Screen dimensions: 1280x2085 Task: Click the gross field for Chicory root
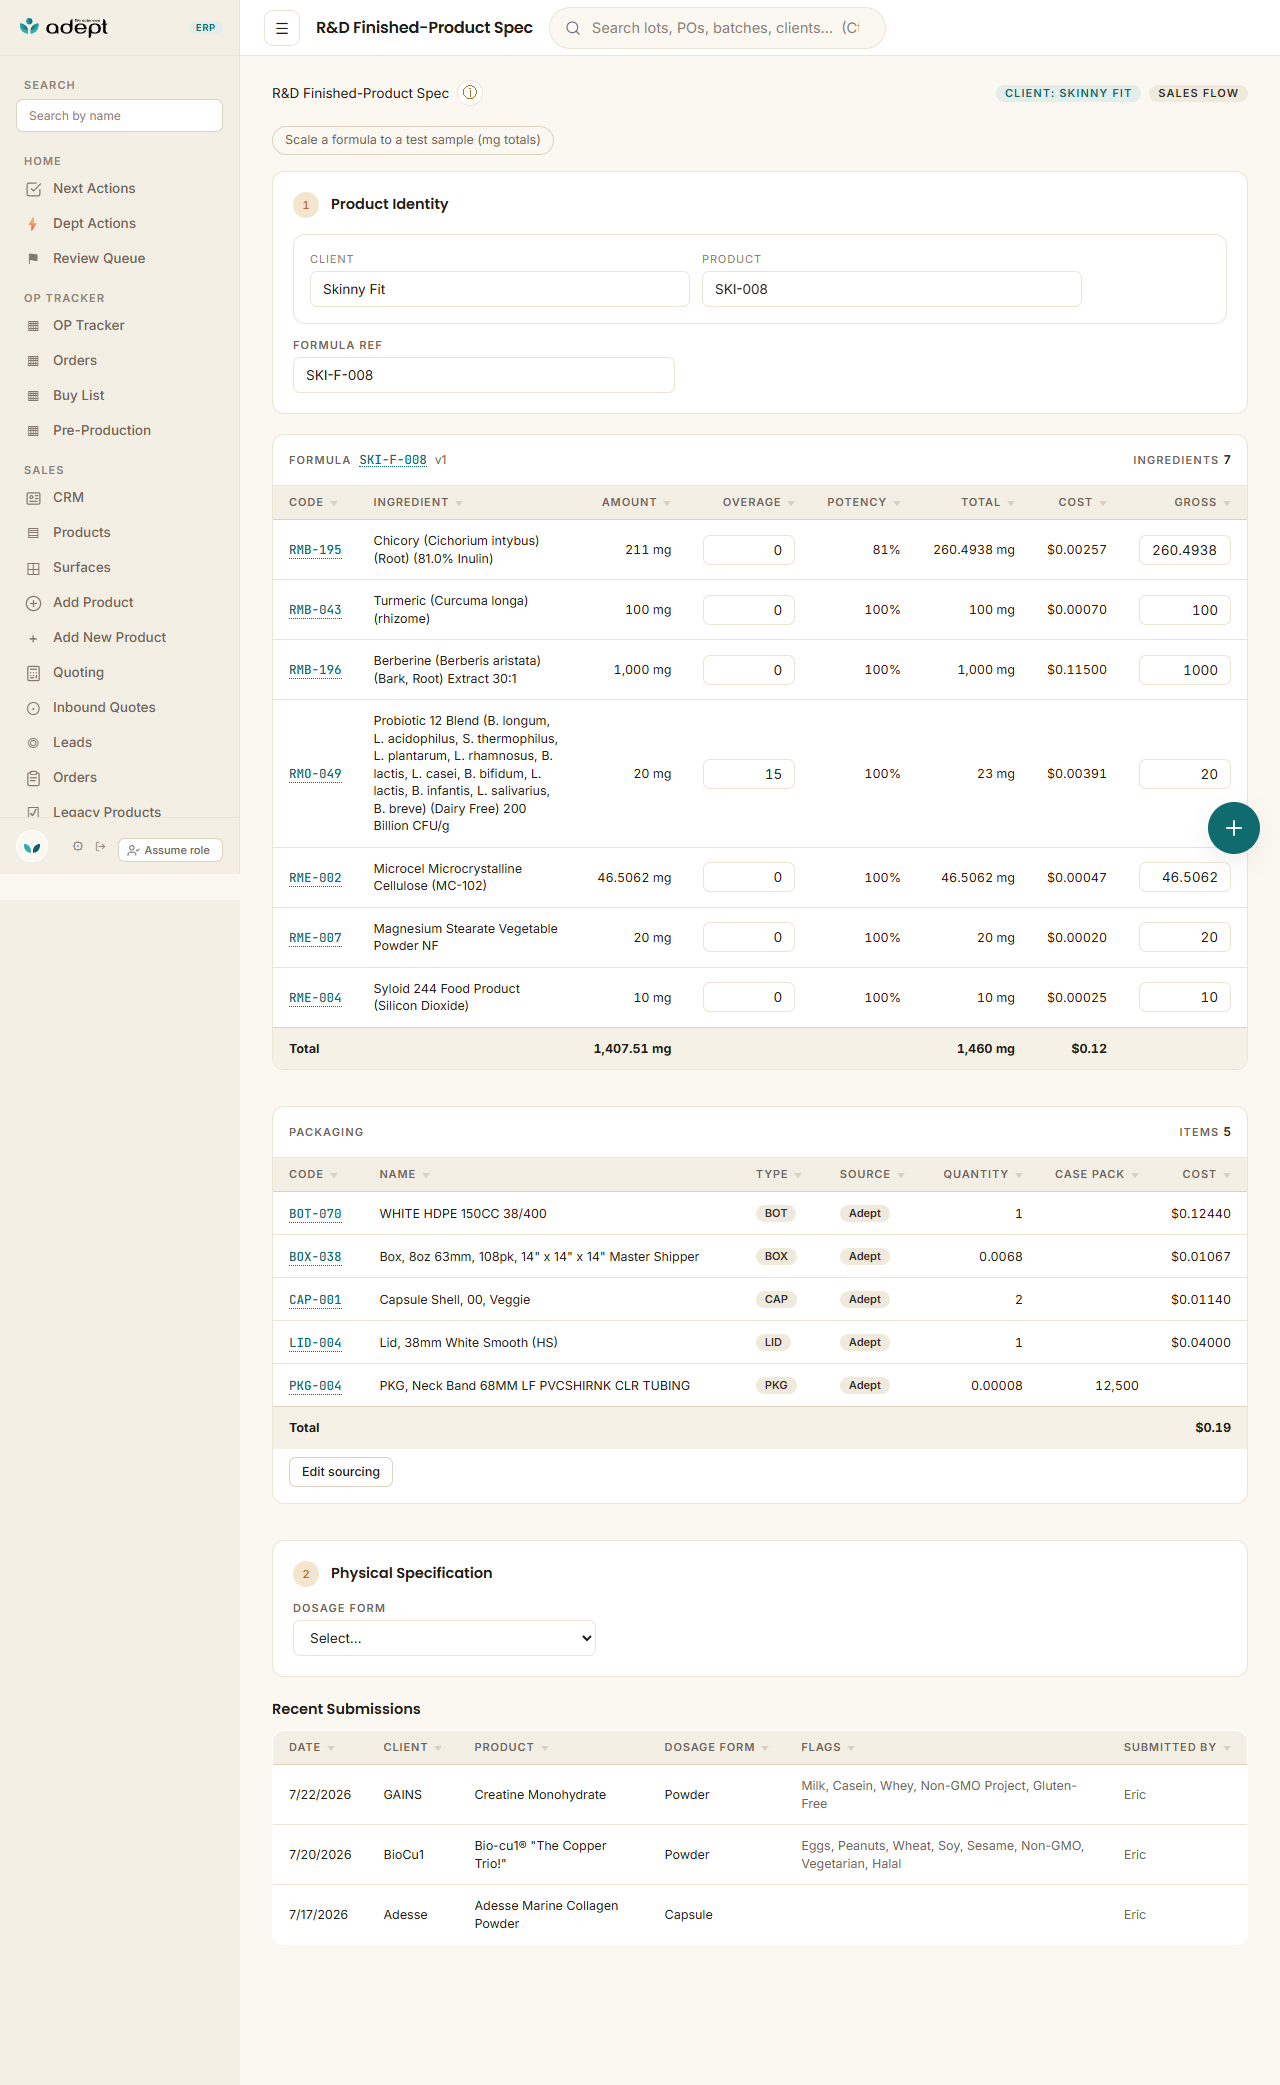click(x=1185, y=550)
